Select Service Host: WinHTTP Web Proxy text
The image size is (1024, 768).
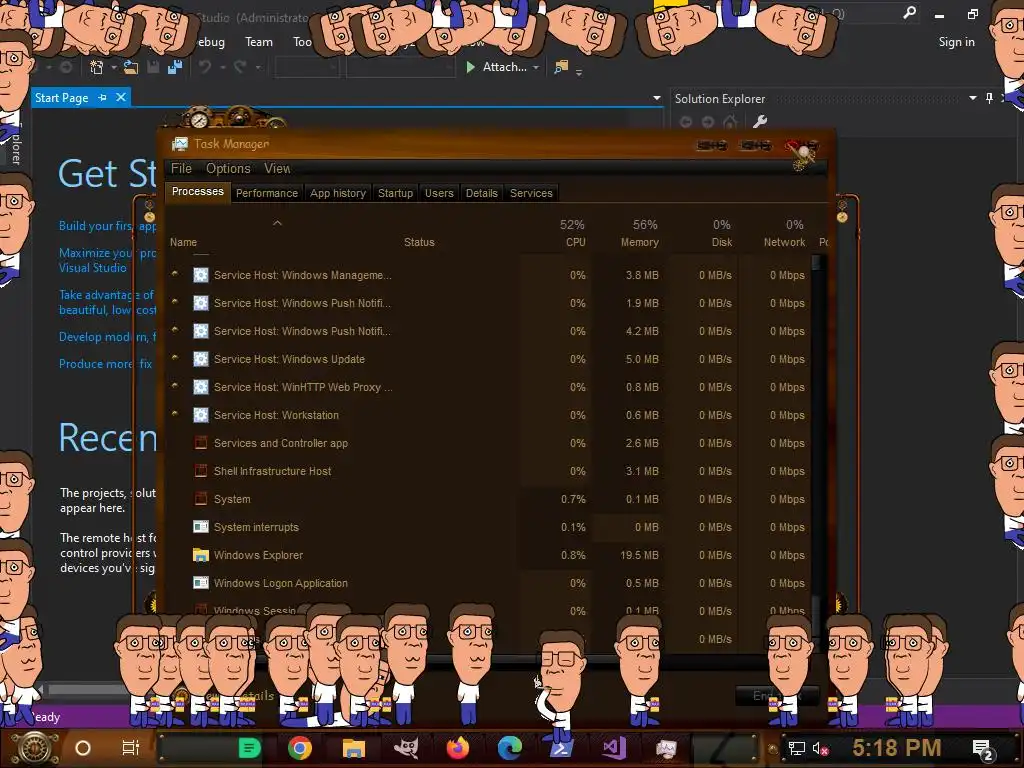[303, 387]
